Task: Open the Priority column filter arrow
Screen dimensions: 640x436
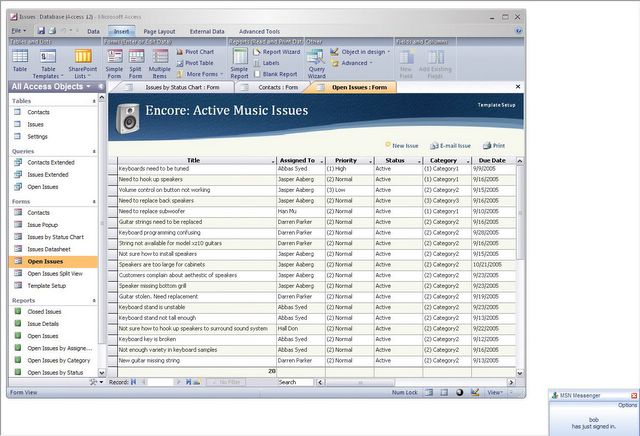Action: (x=371, y=161)
